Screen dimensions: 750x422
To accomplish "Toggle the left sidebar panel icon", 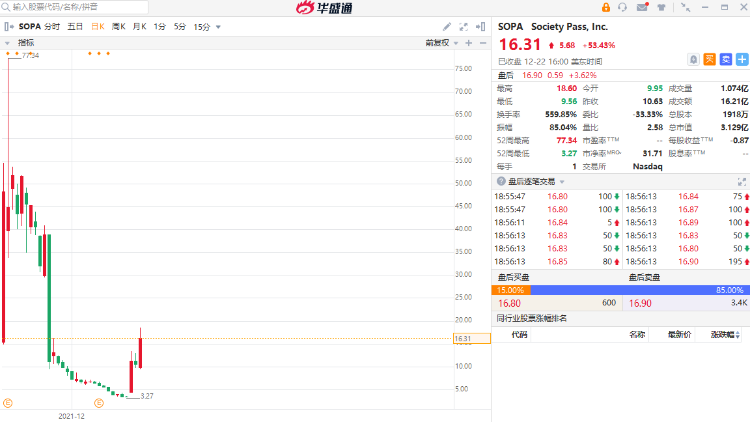I will (x=9, y=27).
